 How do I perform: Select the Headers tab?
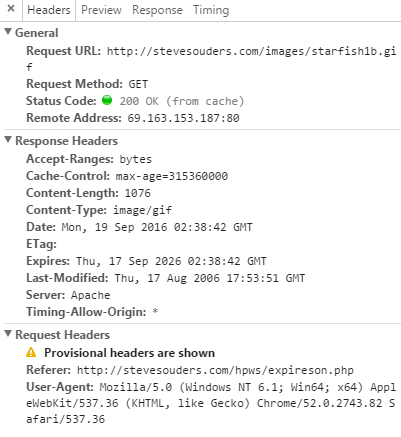(49, 10)
